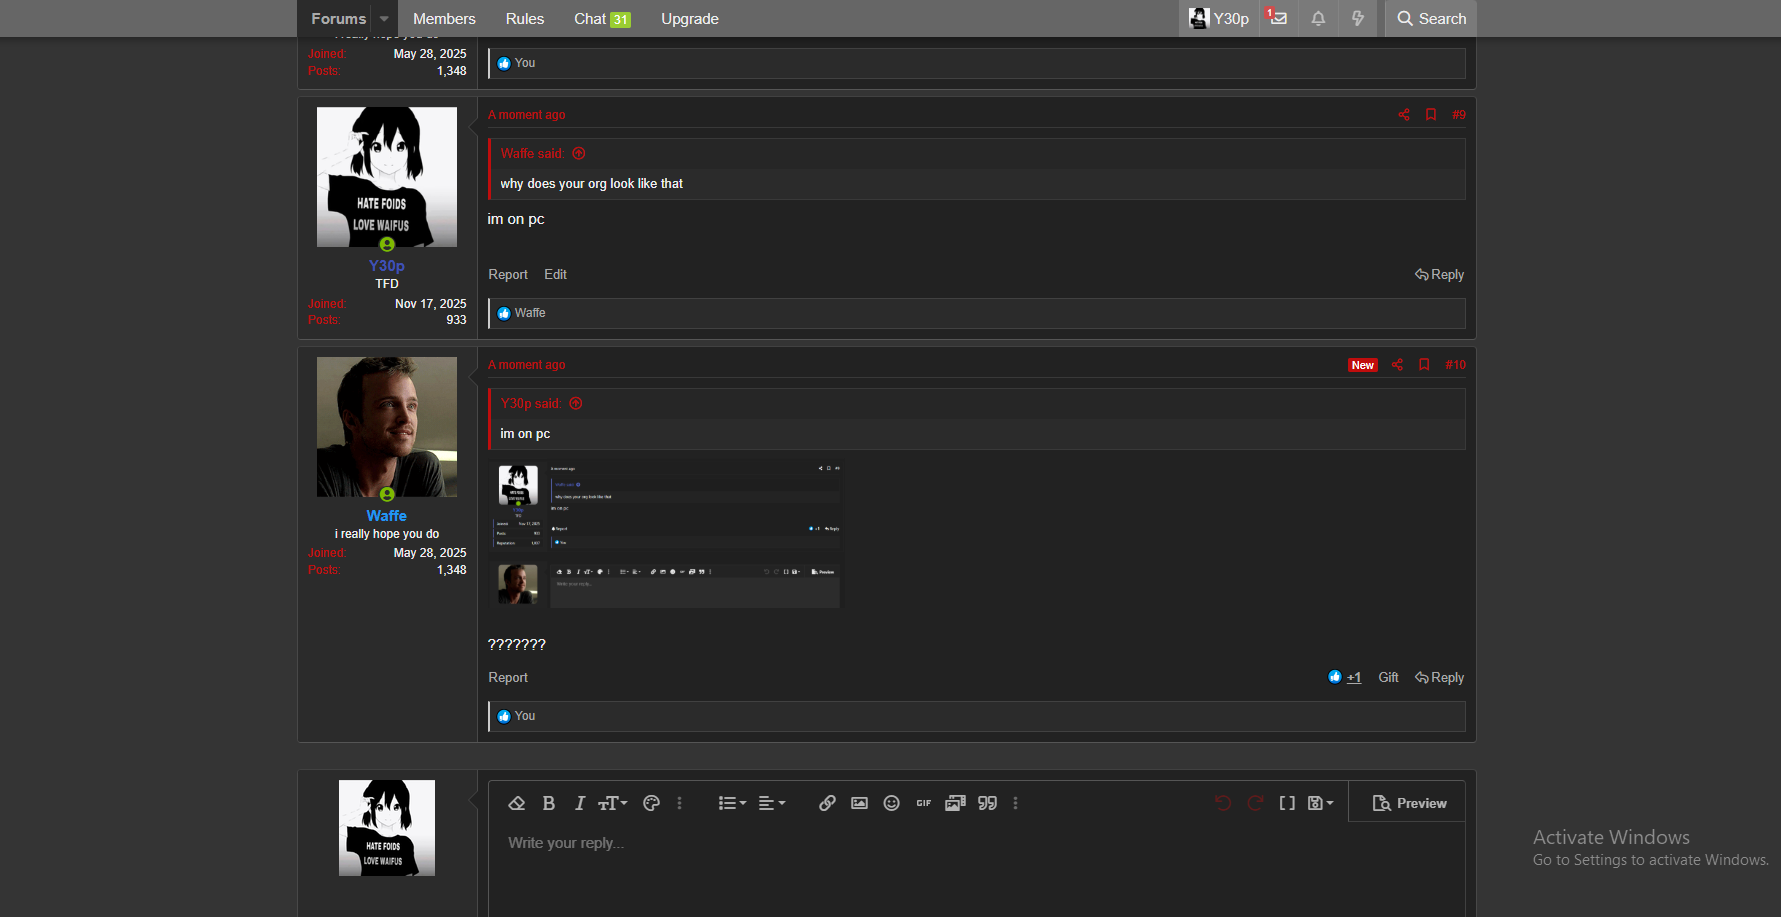Open the Upgrade page
The height and width of the screenshot is (917, 1781).
coord(690,18)
